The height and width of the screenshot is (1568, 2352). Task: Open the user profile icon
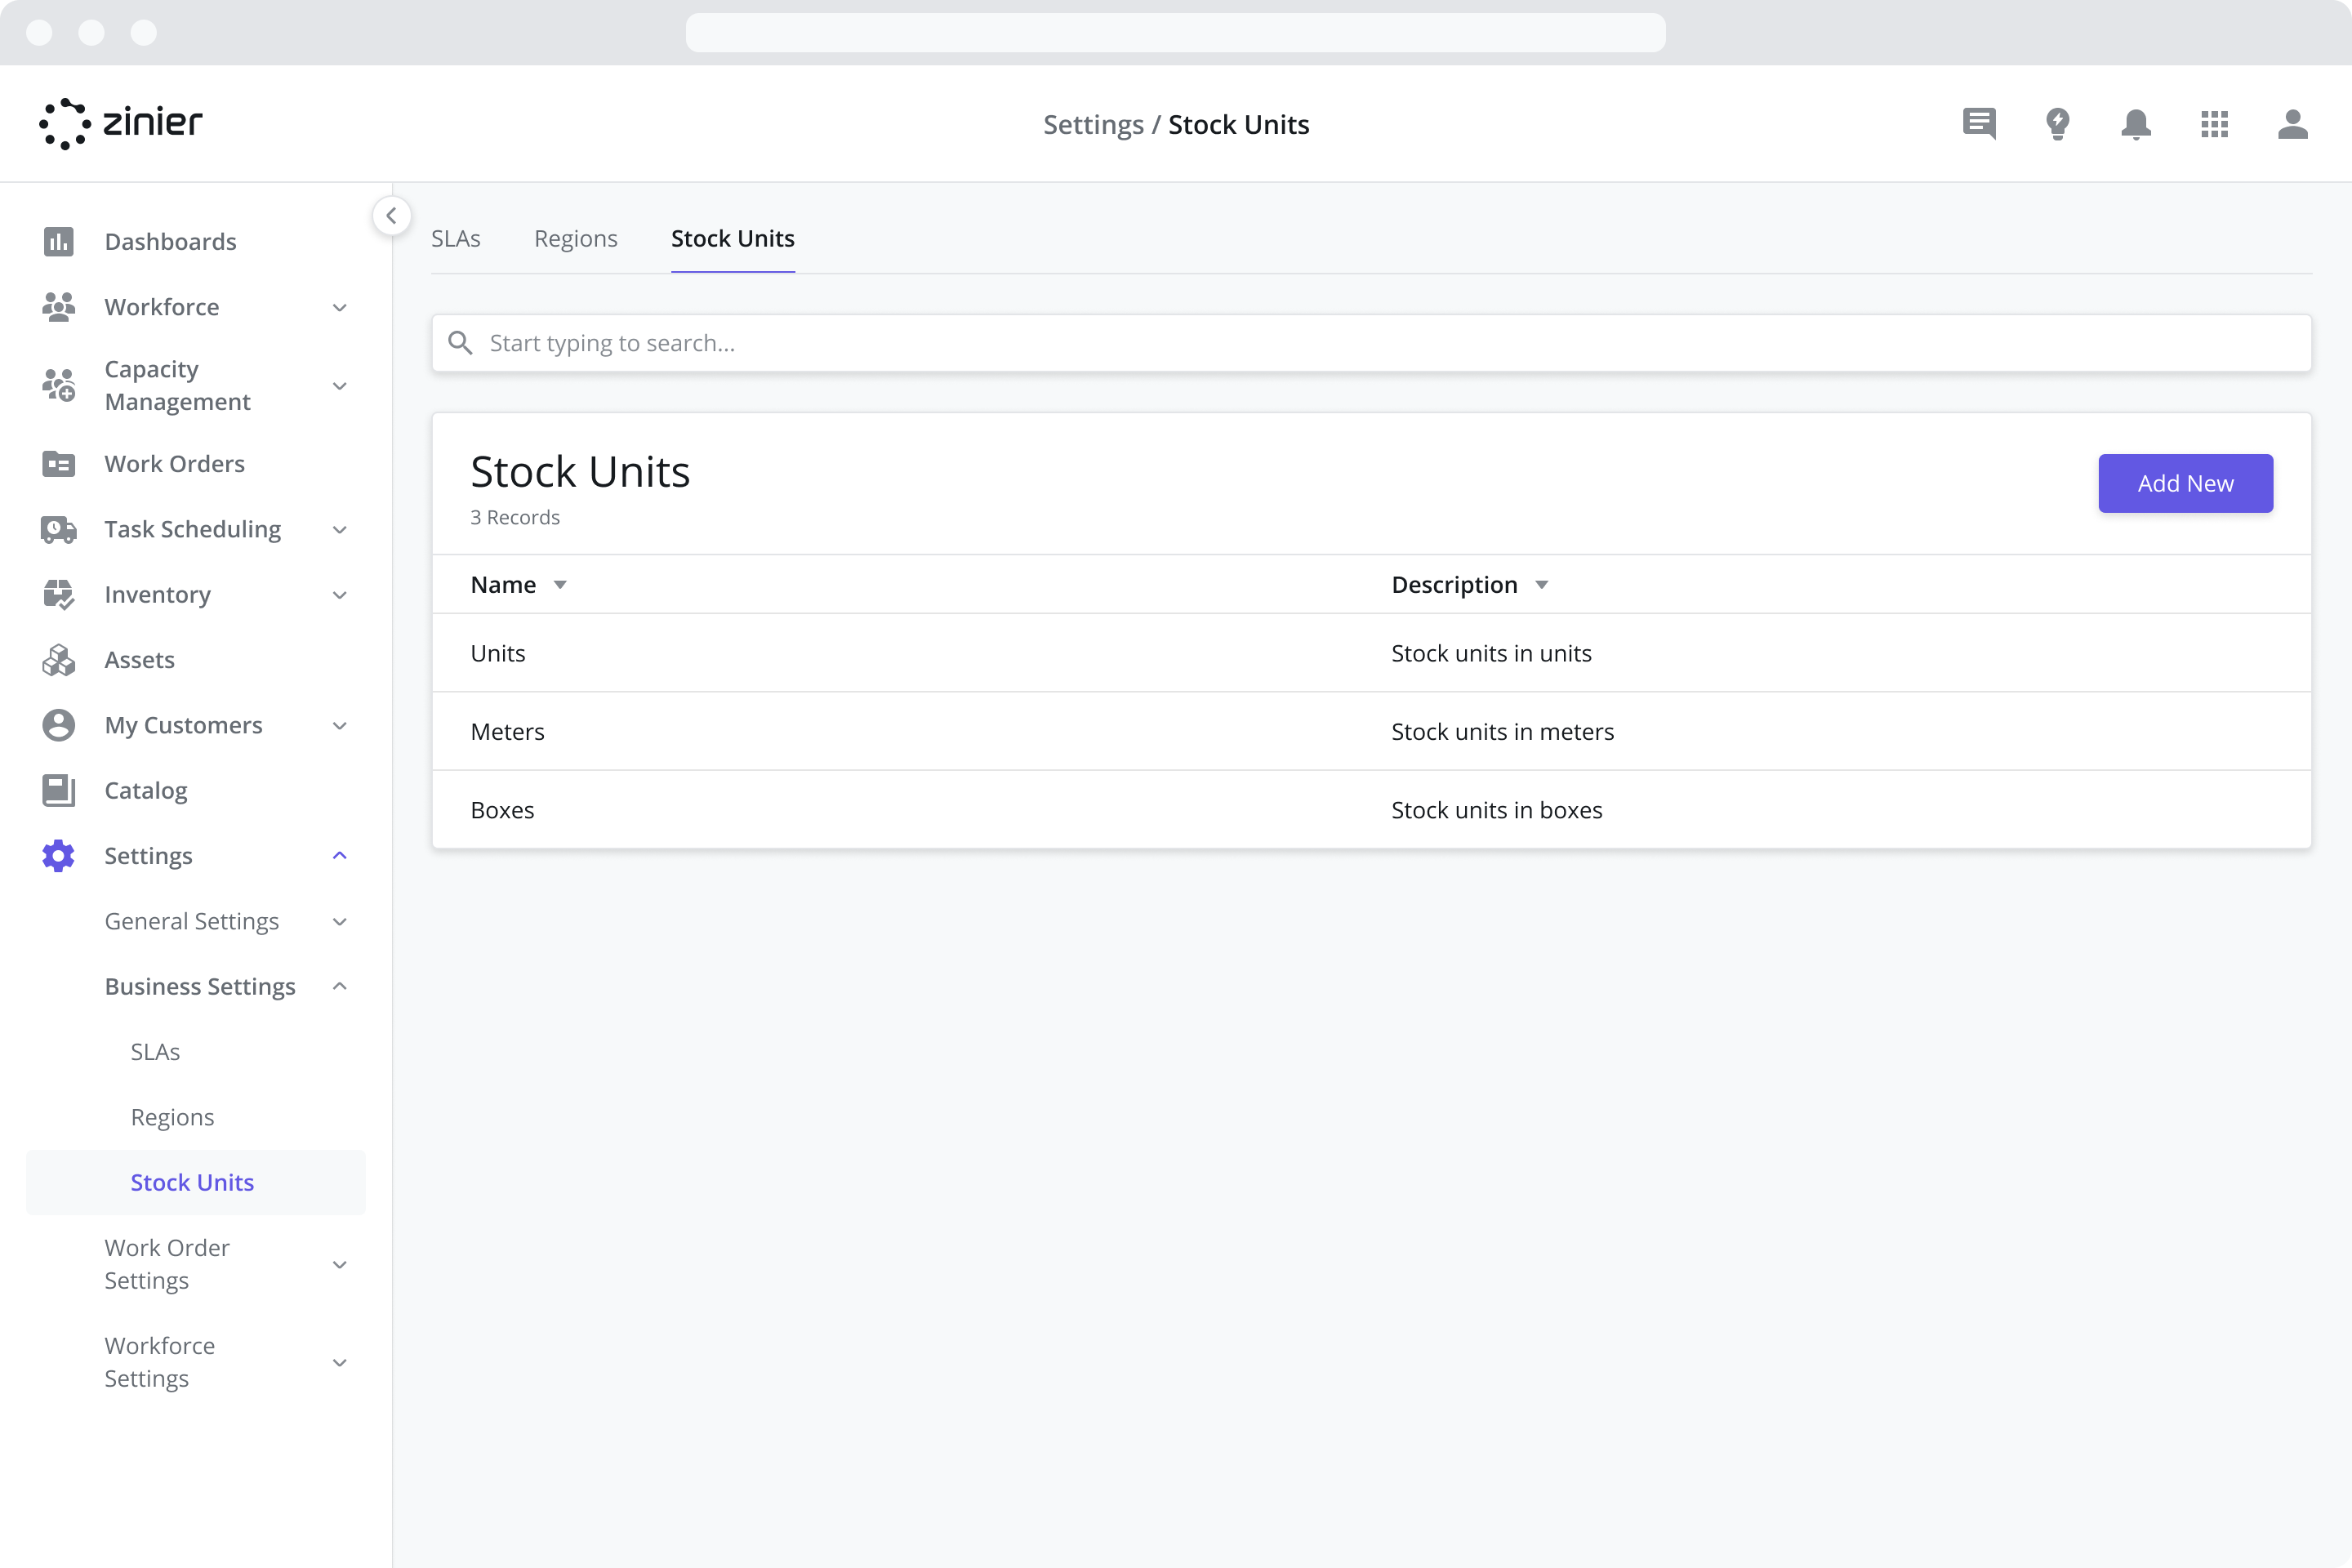tap(2292, 124)
